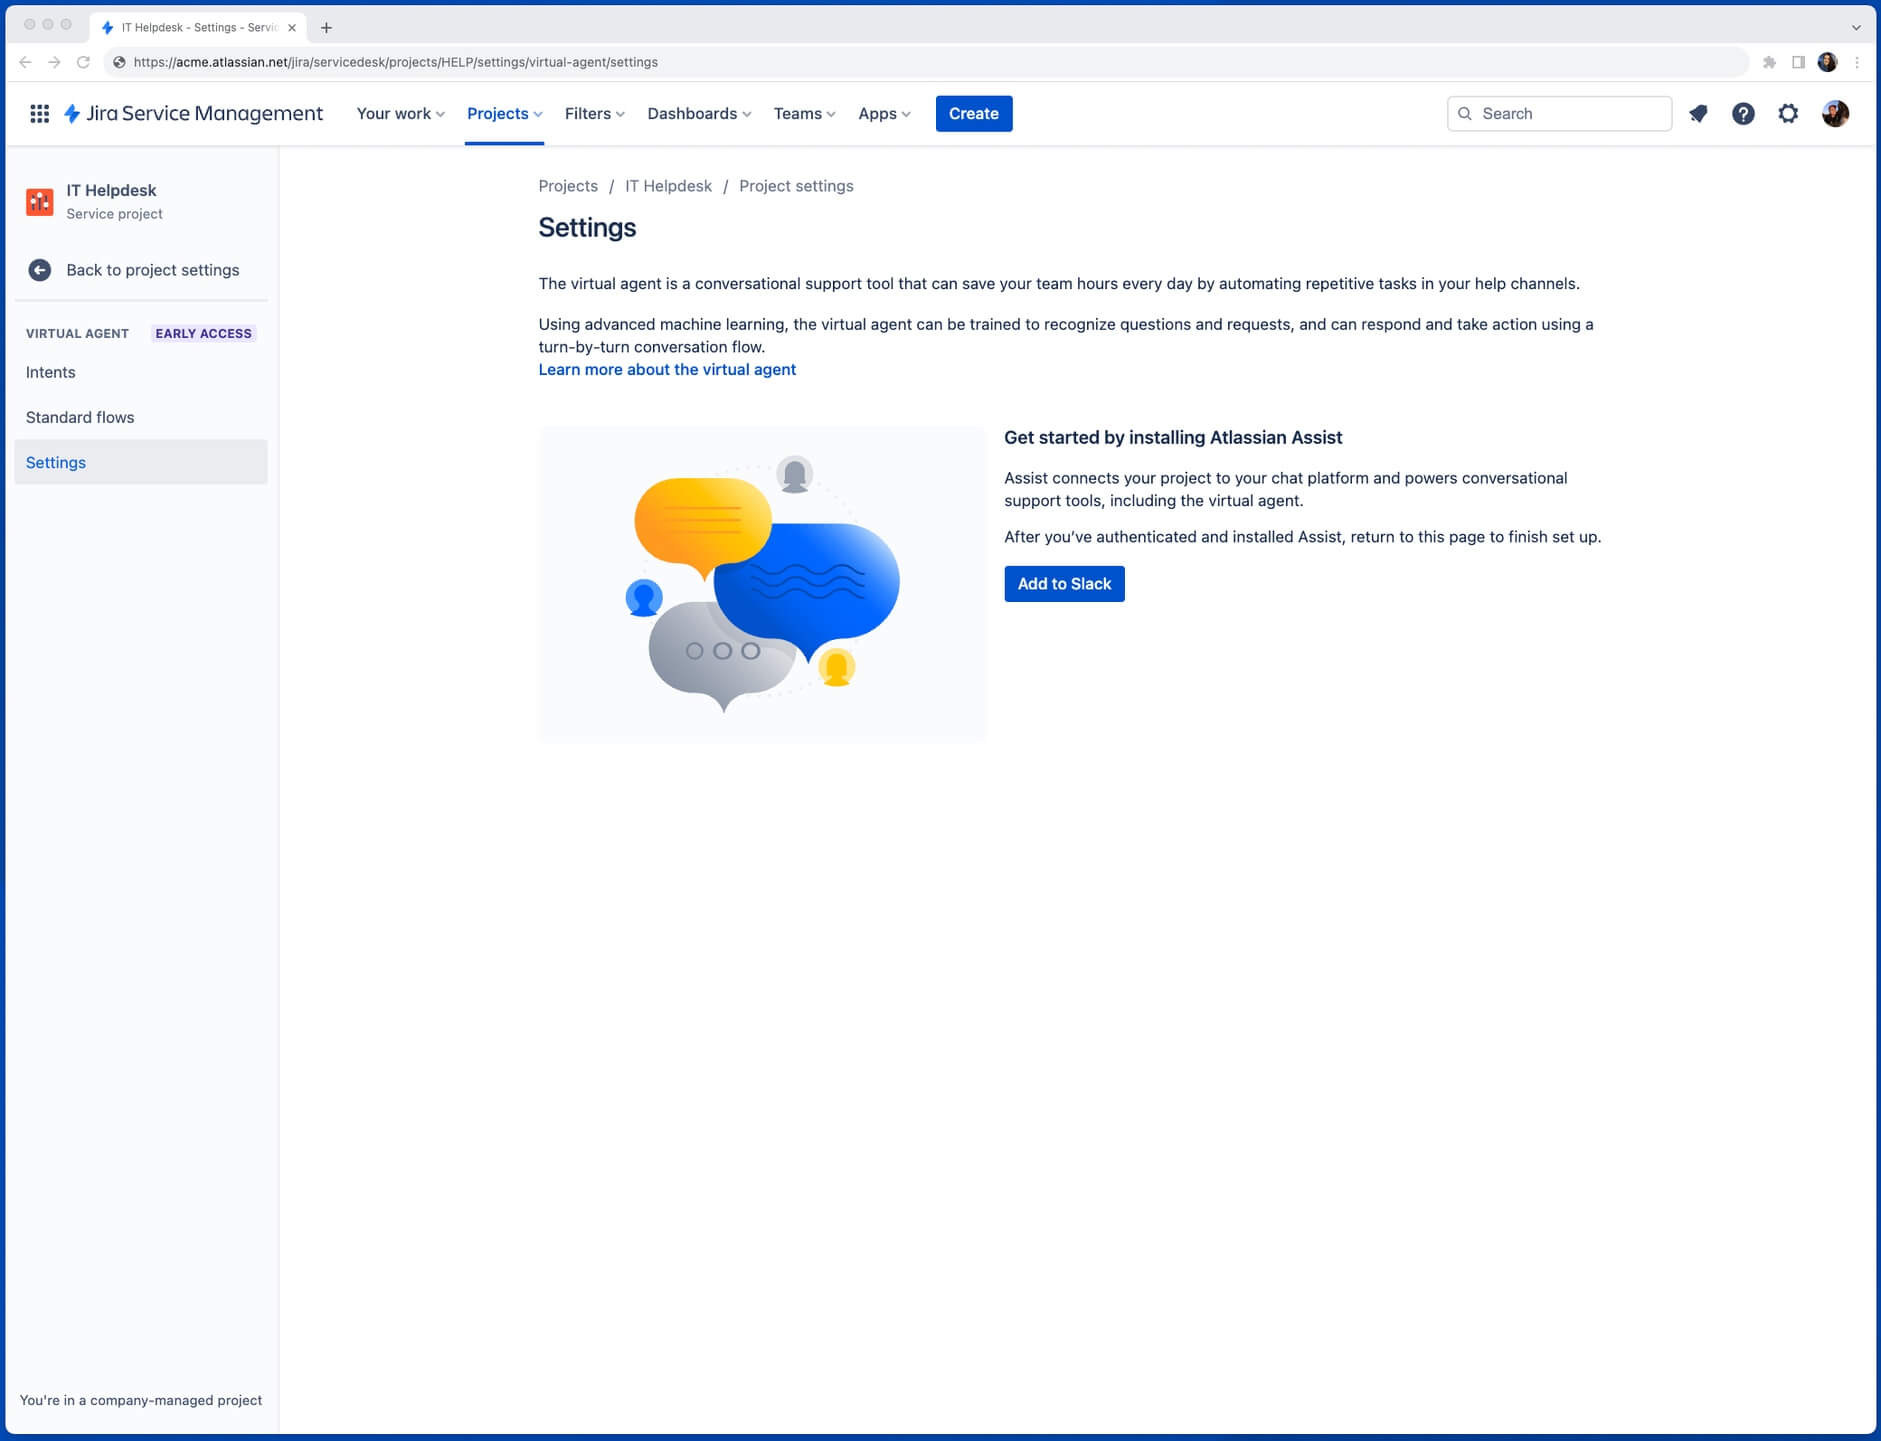This screenshot has width=1881, height=1441.
Task: Click the Back to project settings arrow
Action: click(x=39, y=270)
